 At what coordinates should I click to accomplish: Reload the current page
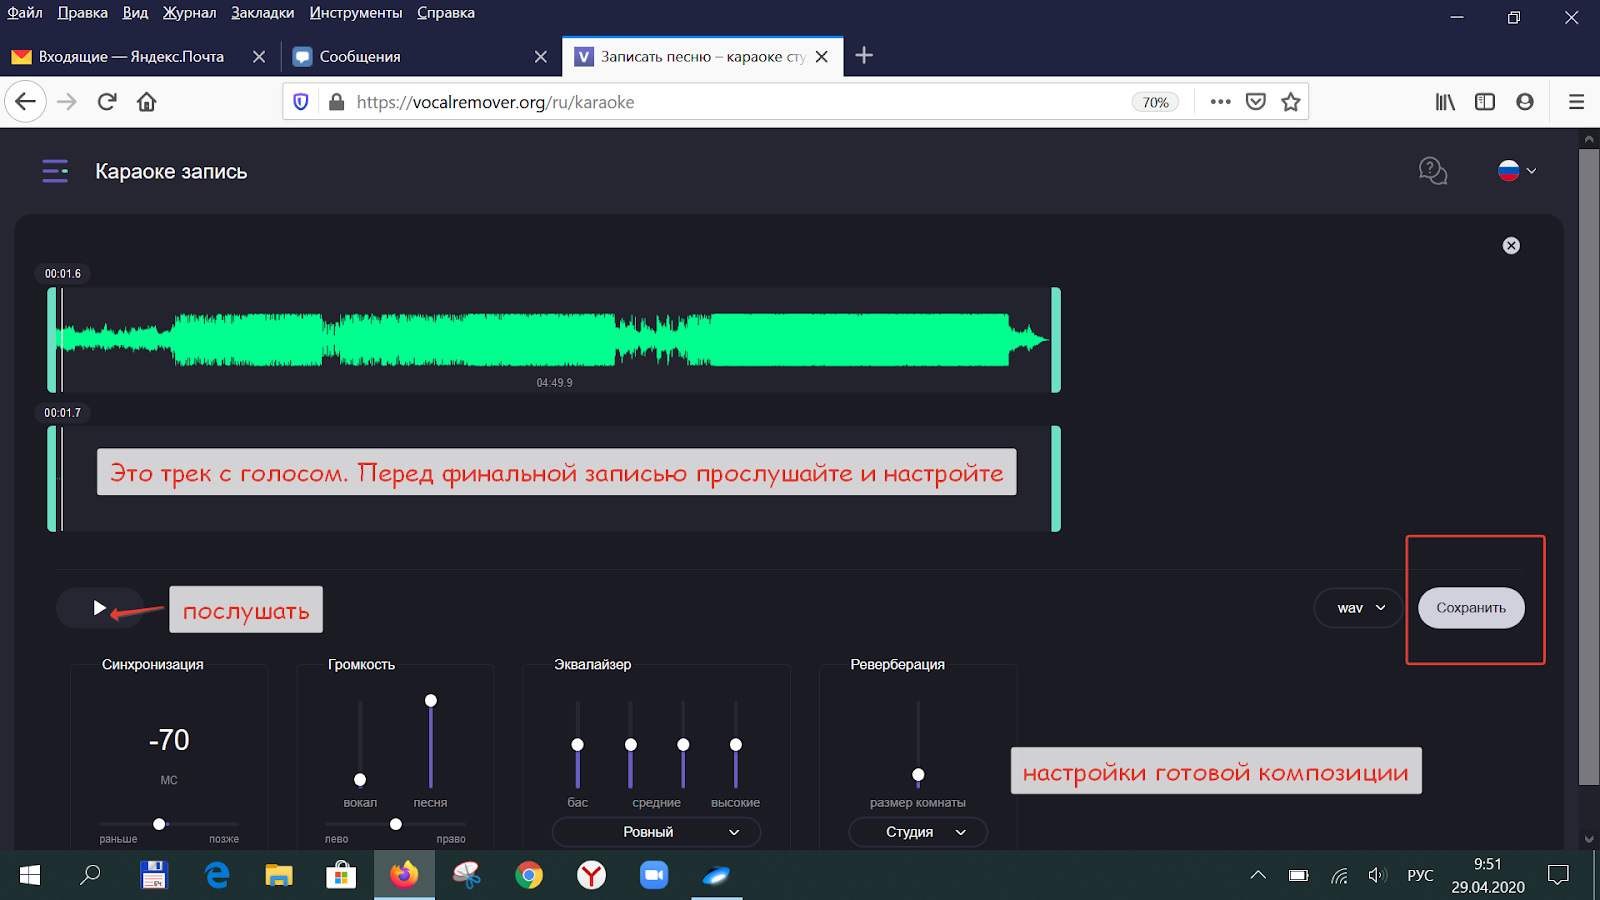click(107, 102)
